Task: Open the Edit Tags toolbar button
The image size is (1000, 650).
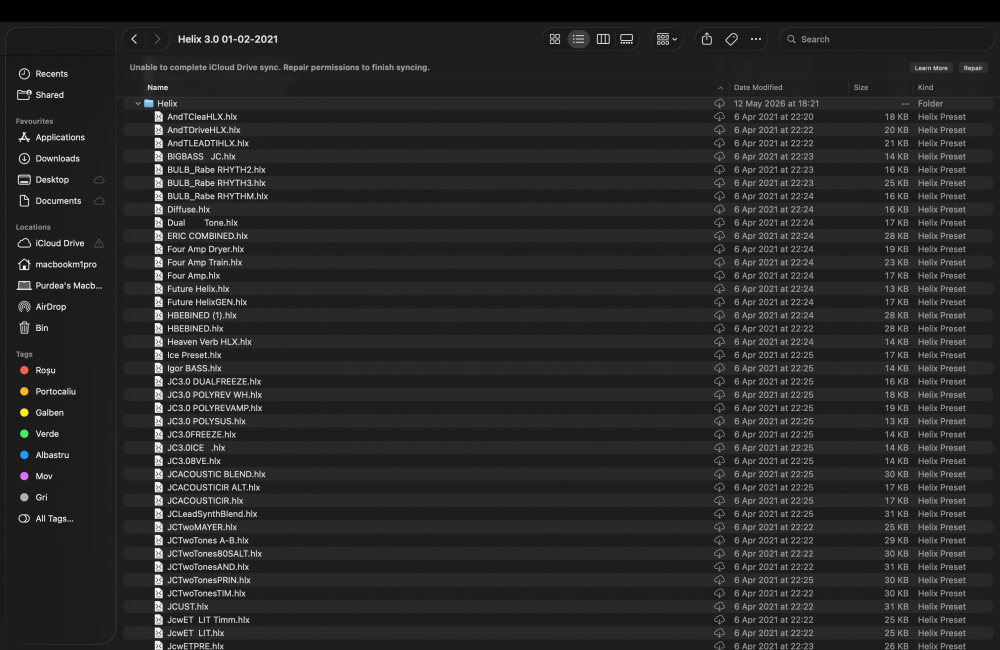Action: click(732, 39)
